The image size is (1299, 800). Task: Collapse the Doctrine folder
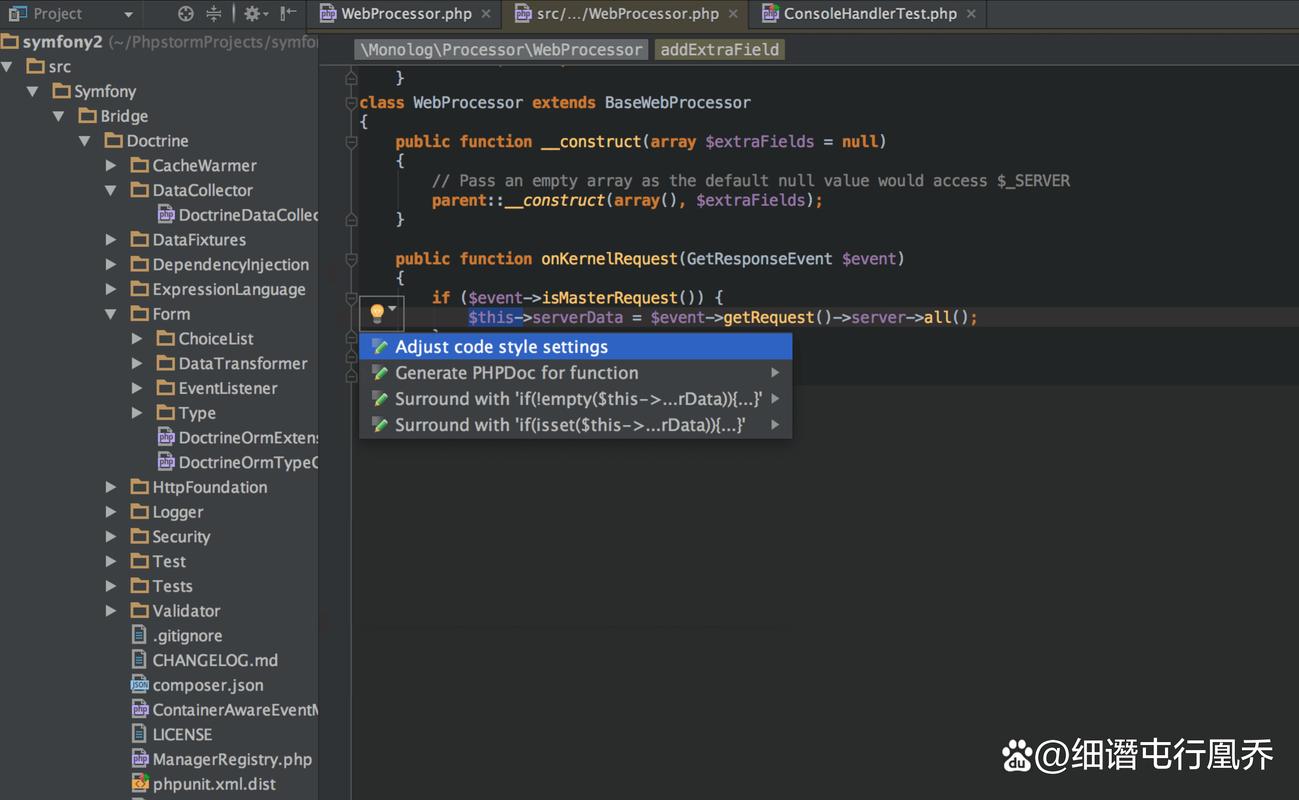(85, 141)
